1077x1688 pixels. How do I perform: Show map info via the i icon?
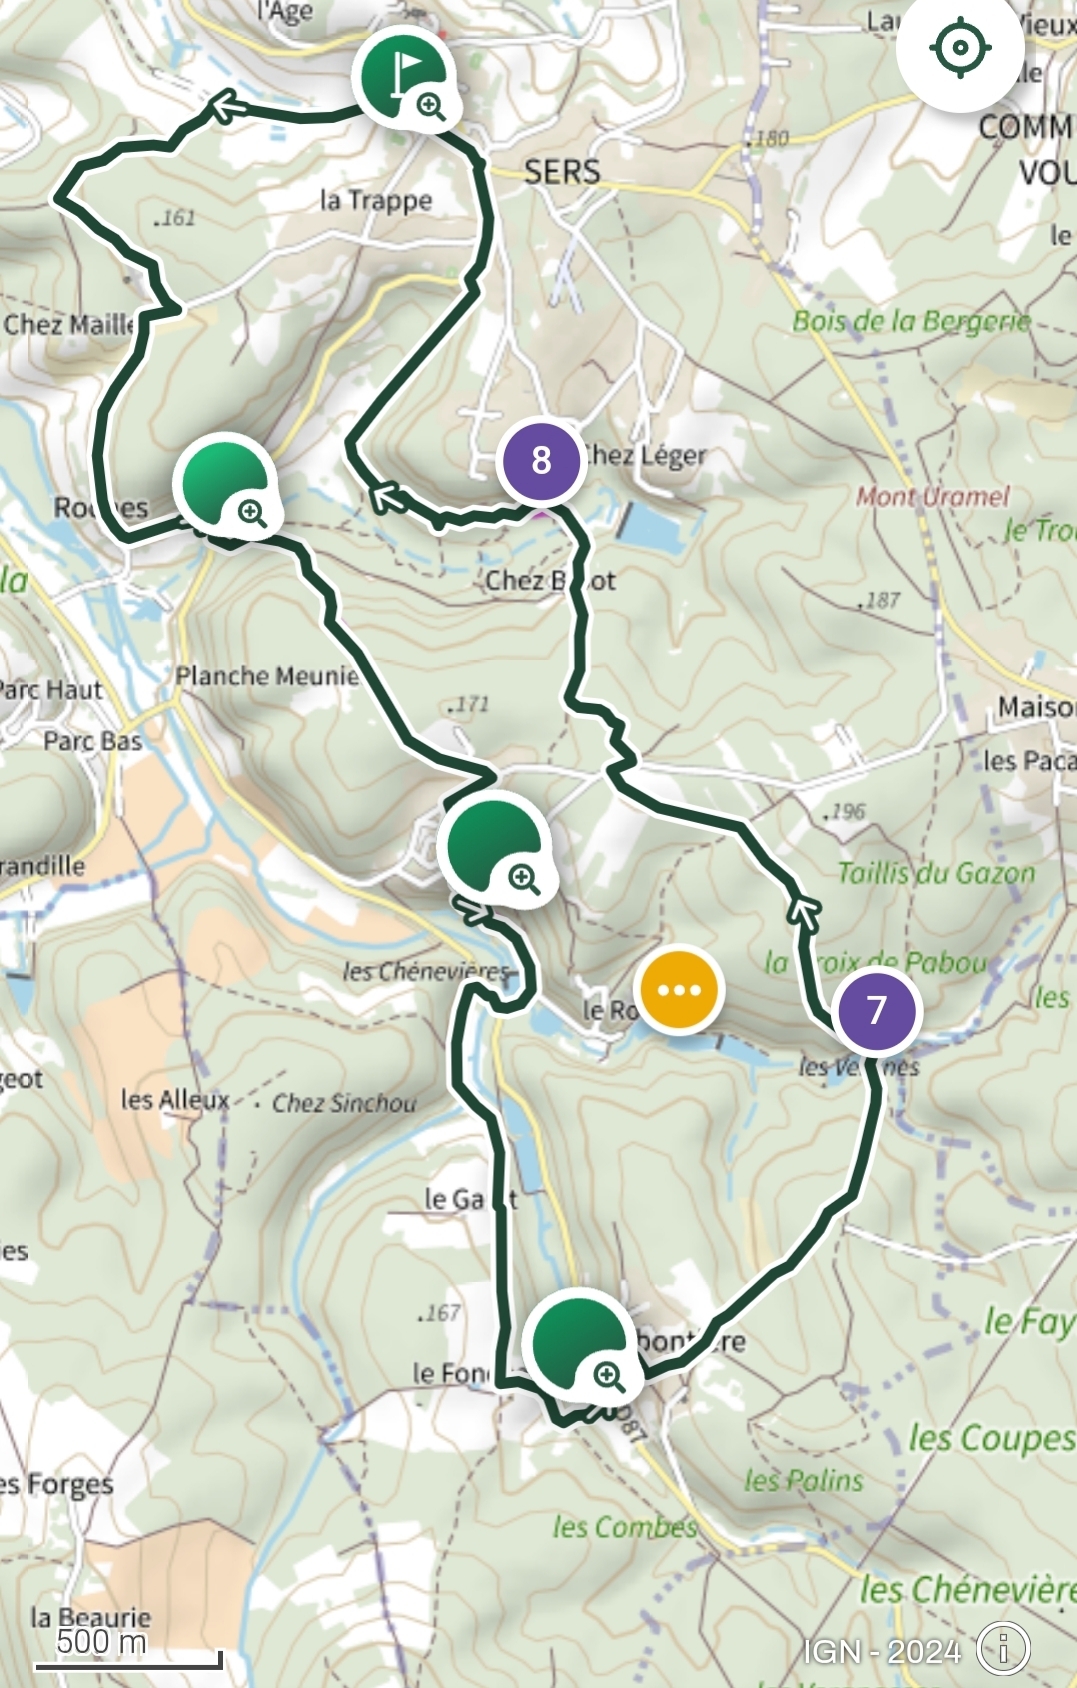point(1003,1648)
